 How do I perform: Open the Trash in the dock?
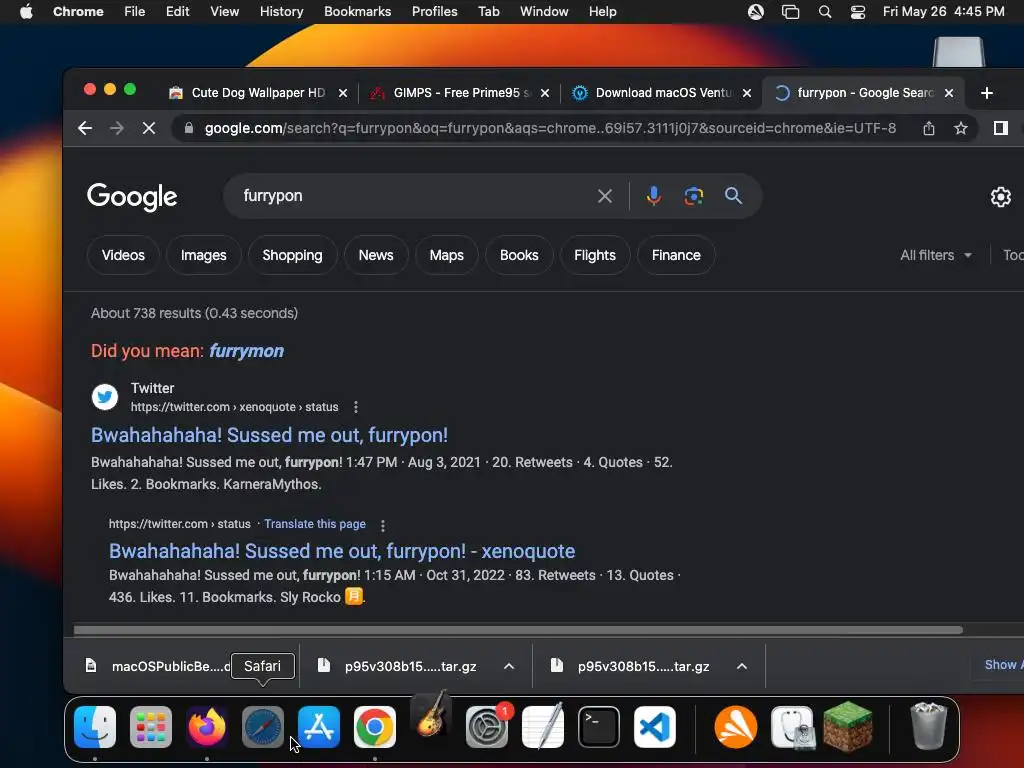click(928, 727)
